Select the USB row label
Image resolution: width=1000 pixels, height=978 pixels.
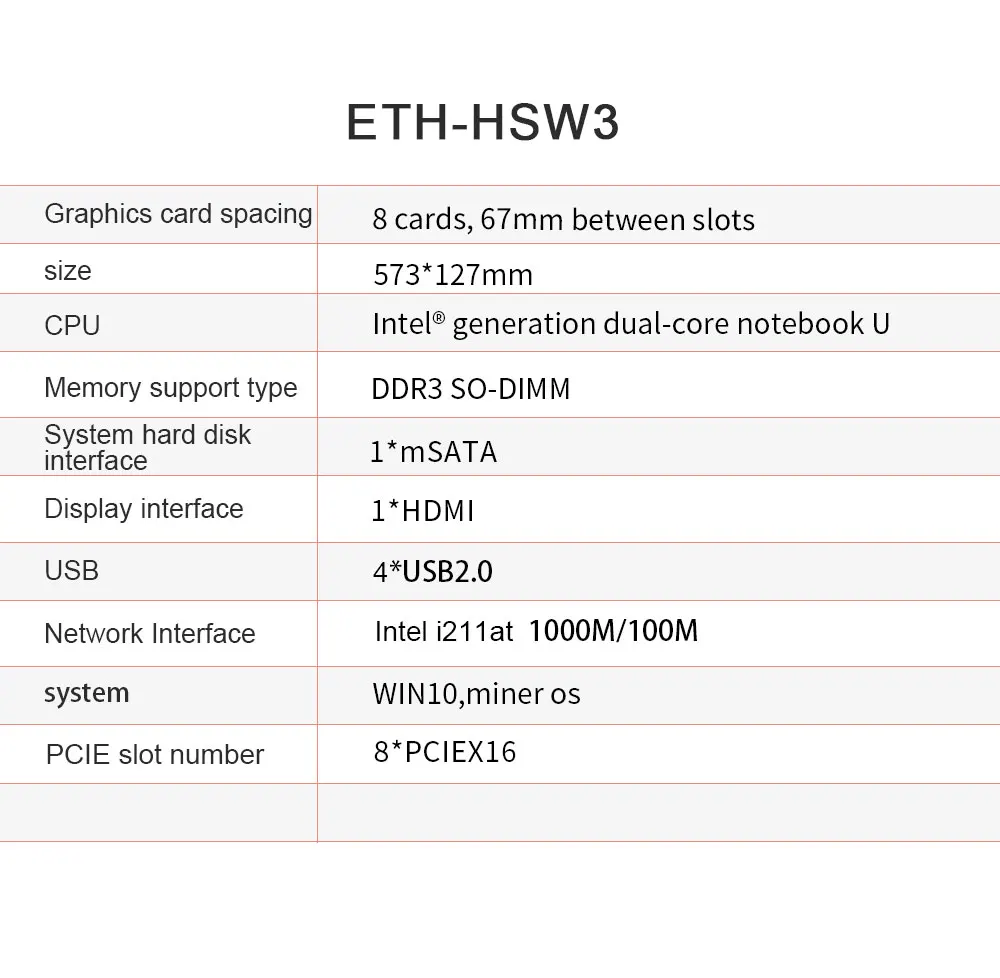click(x=71, y=571)
